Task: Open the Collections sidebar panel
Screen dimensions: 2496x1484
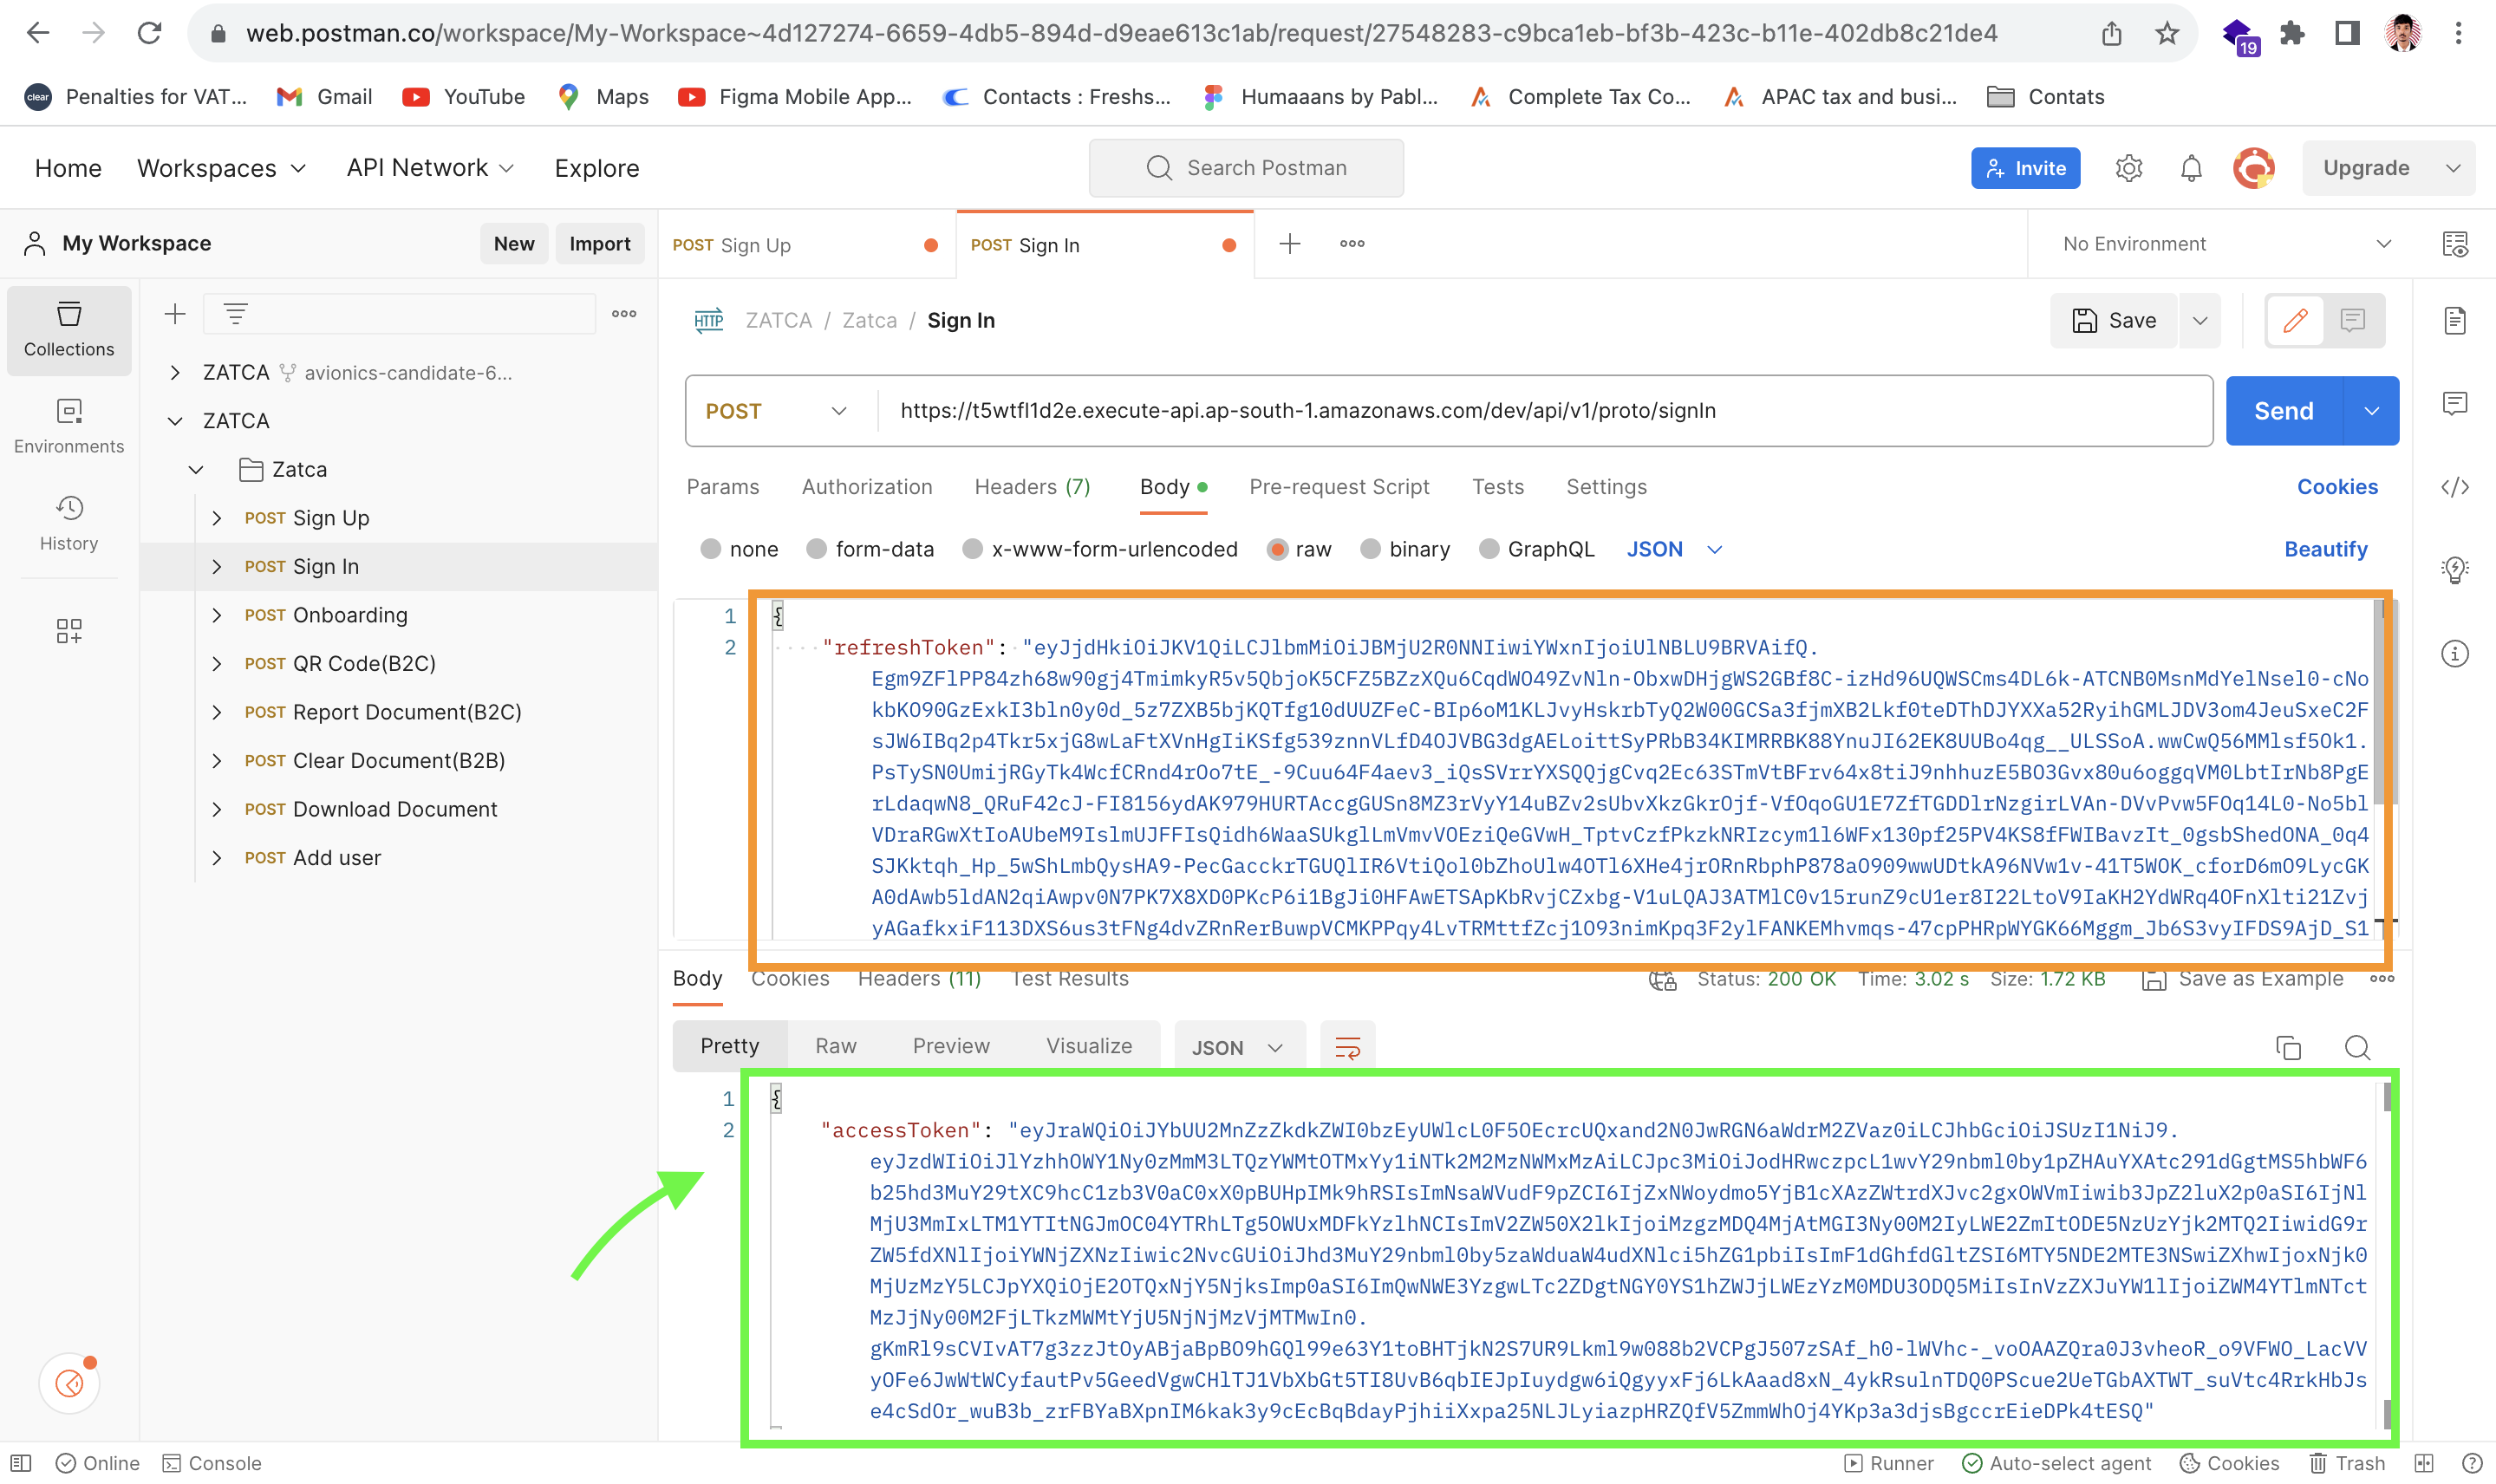Action: click(x=68, y=330)
